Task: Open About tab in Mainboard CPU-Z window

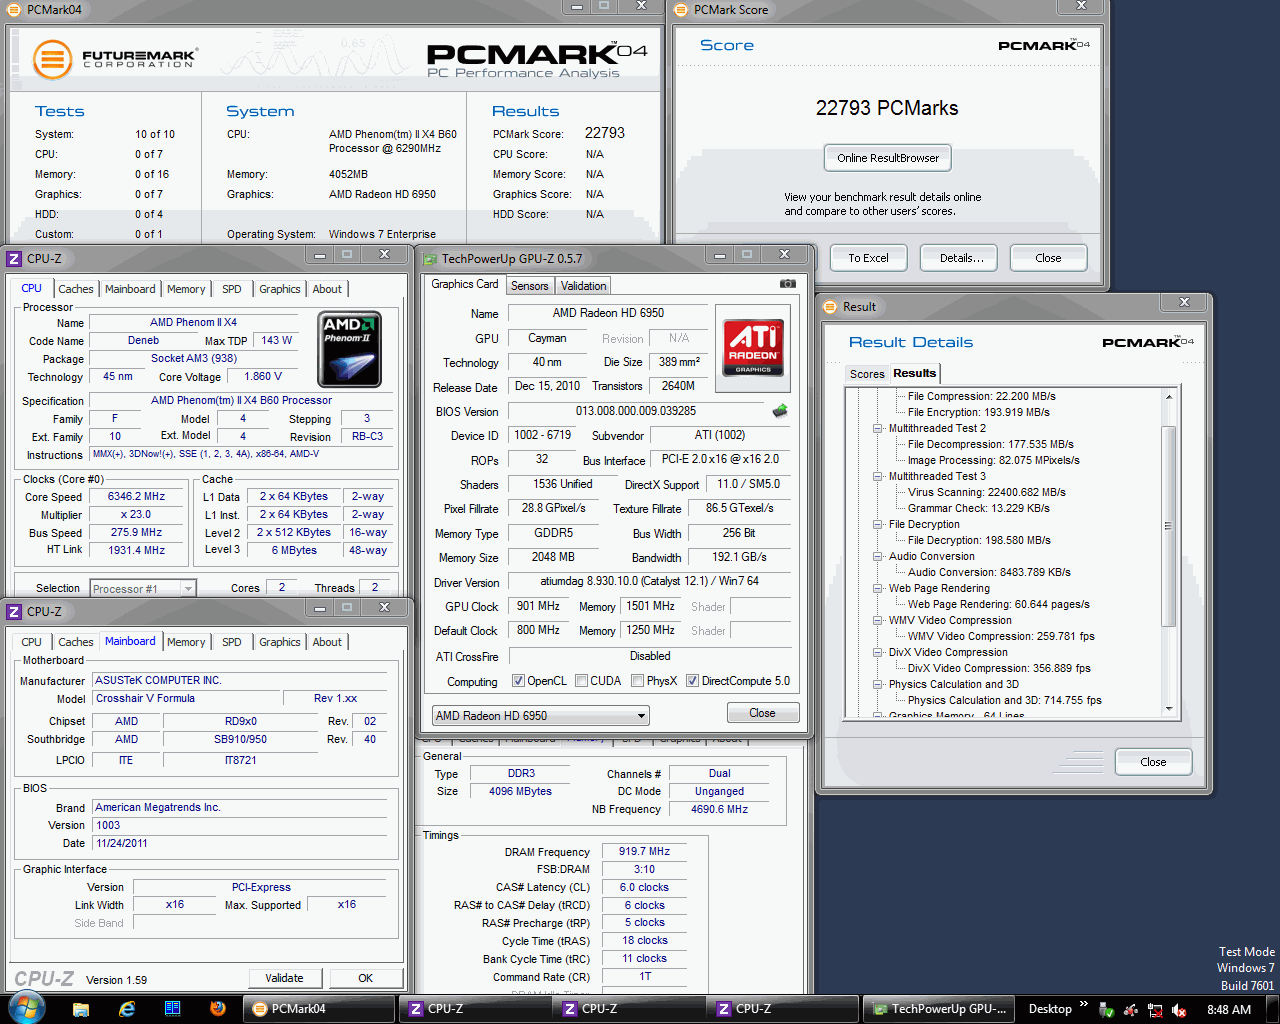Action: point(327,642)
